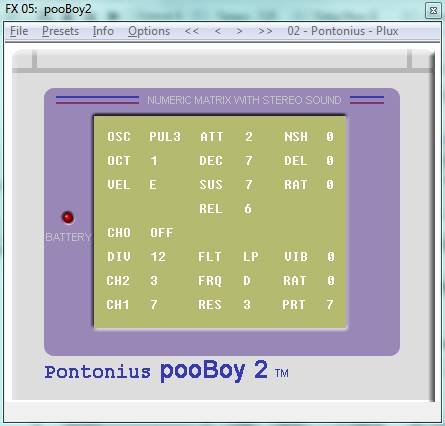Screen dimensions: 445x426
Task: Change the OSC value PUL3
Action: click(165, 137)
